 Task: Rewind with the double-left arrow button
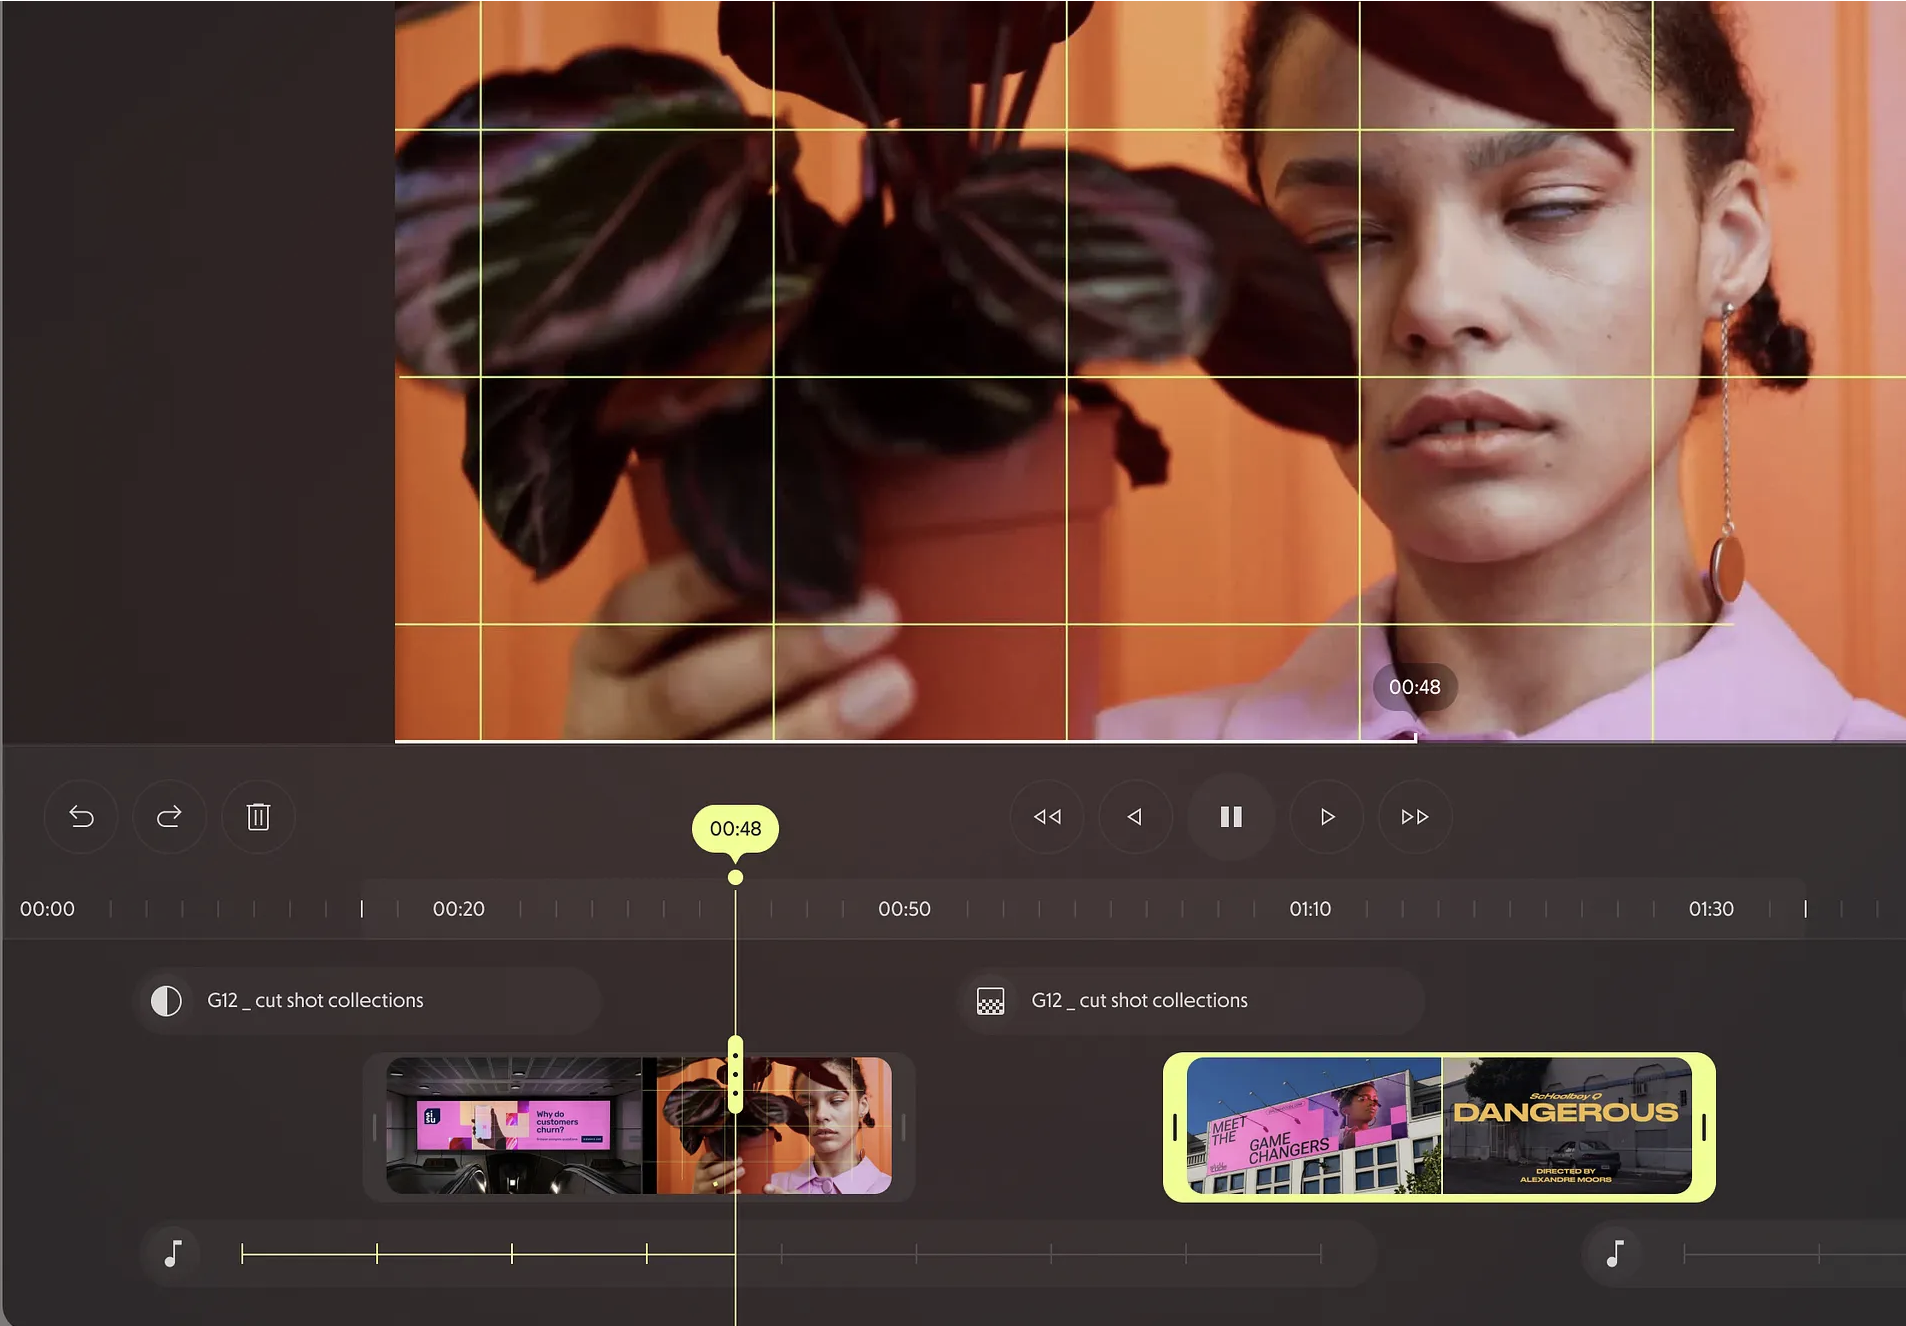1047,817
